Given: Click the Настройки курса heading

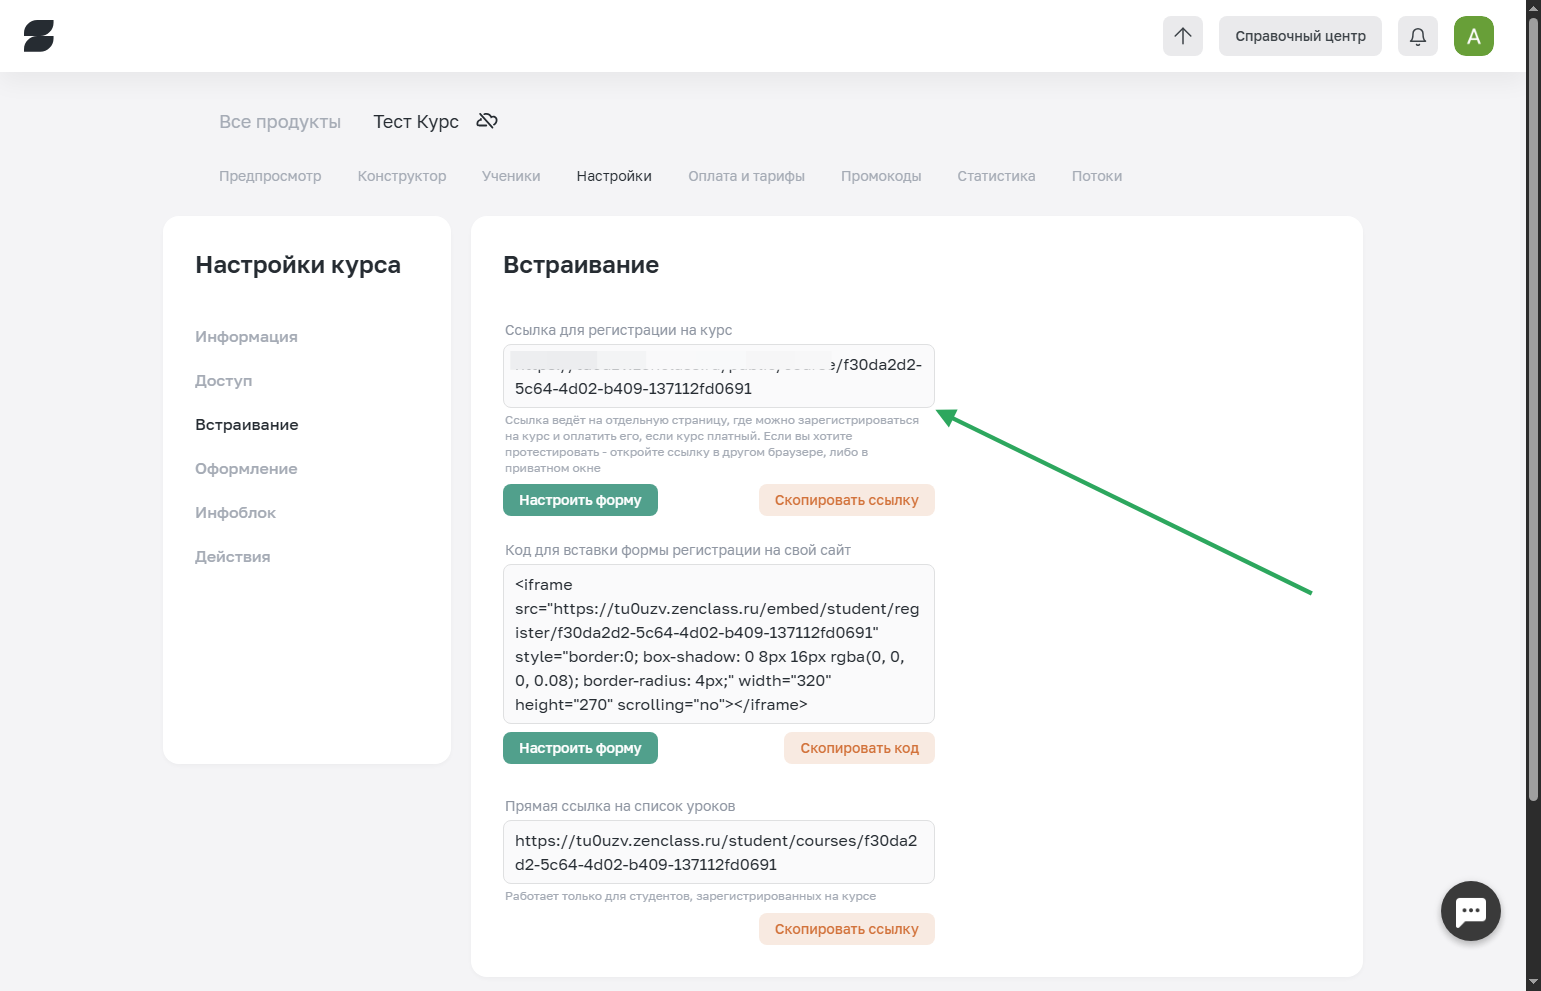Looking at the screenshot, I should tap(298, 265).
